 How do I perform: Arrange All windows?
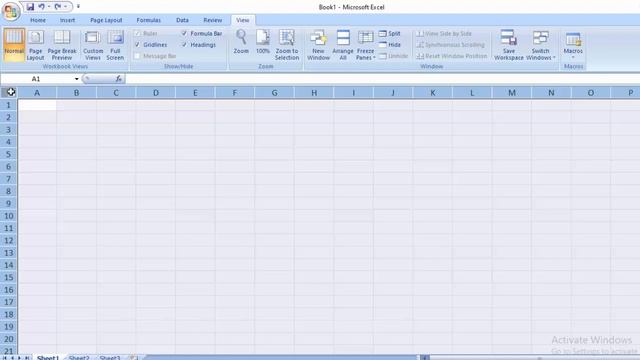(x=343, y=44)
